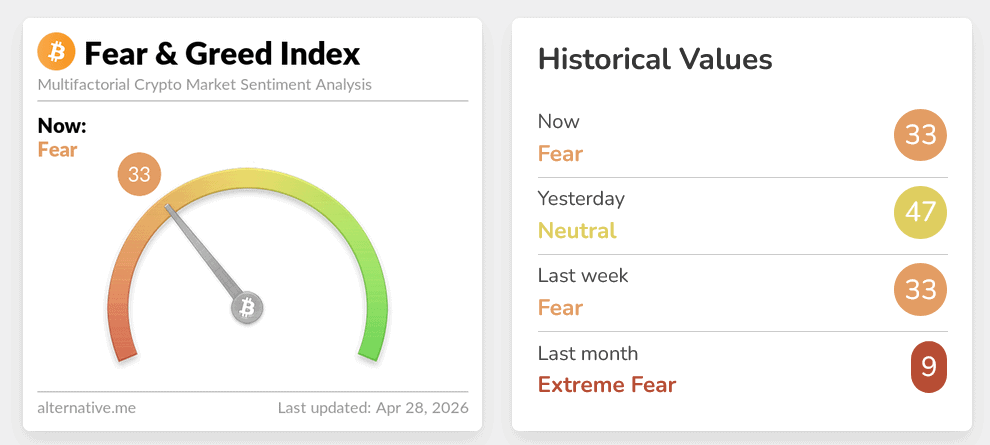Click the orange Bitcoin logo icon
The width and height of the screenshot is (990, 445).
(x=56, y=52)
